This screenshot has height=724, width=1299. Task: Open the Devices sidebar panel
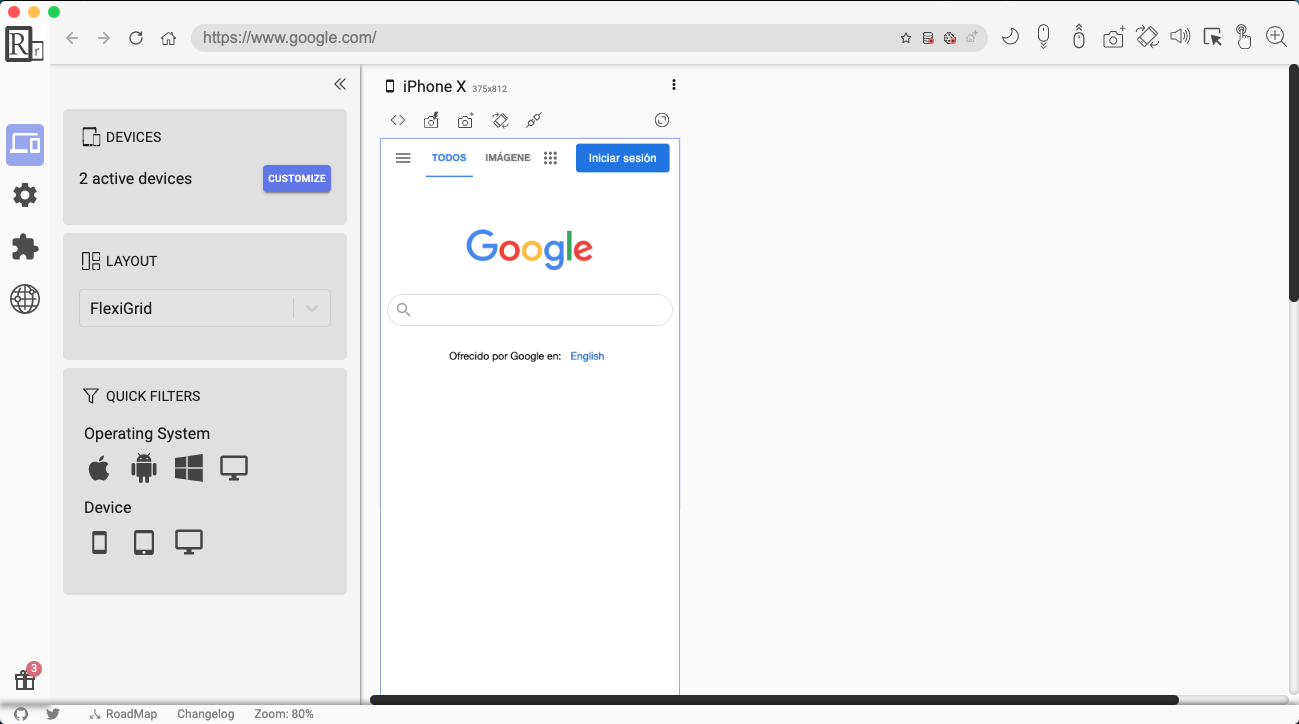[x=25, y=145]
